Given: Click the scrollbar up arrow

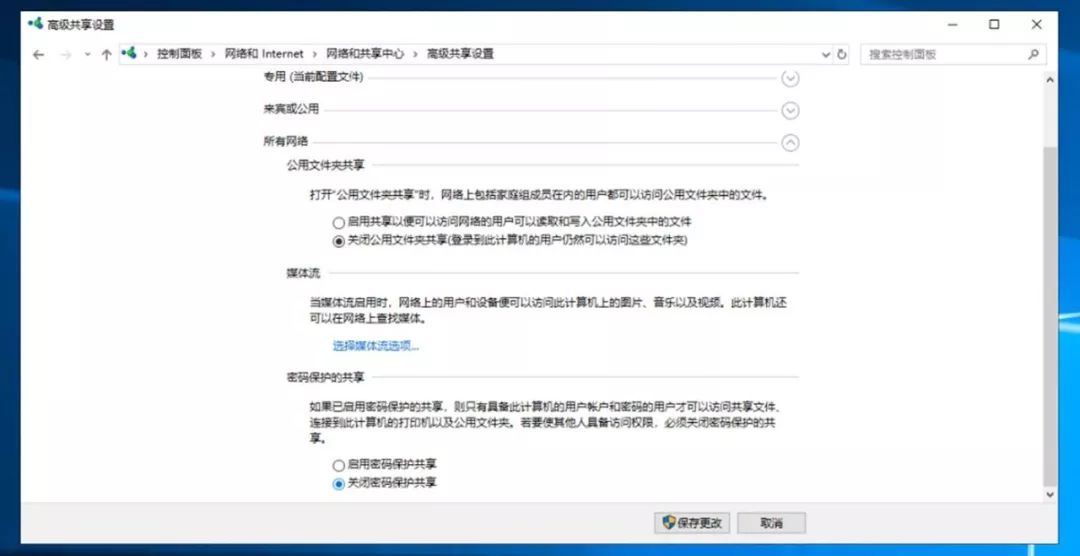Looking at the screenshot, I should click(x=1050, y=80).
